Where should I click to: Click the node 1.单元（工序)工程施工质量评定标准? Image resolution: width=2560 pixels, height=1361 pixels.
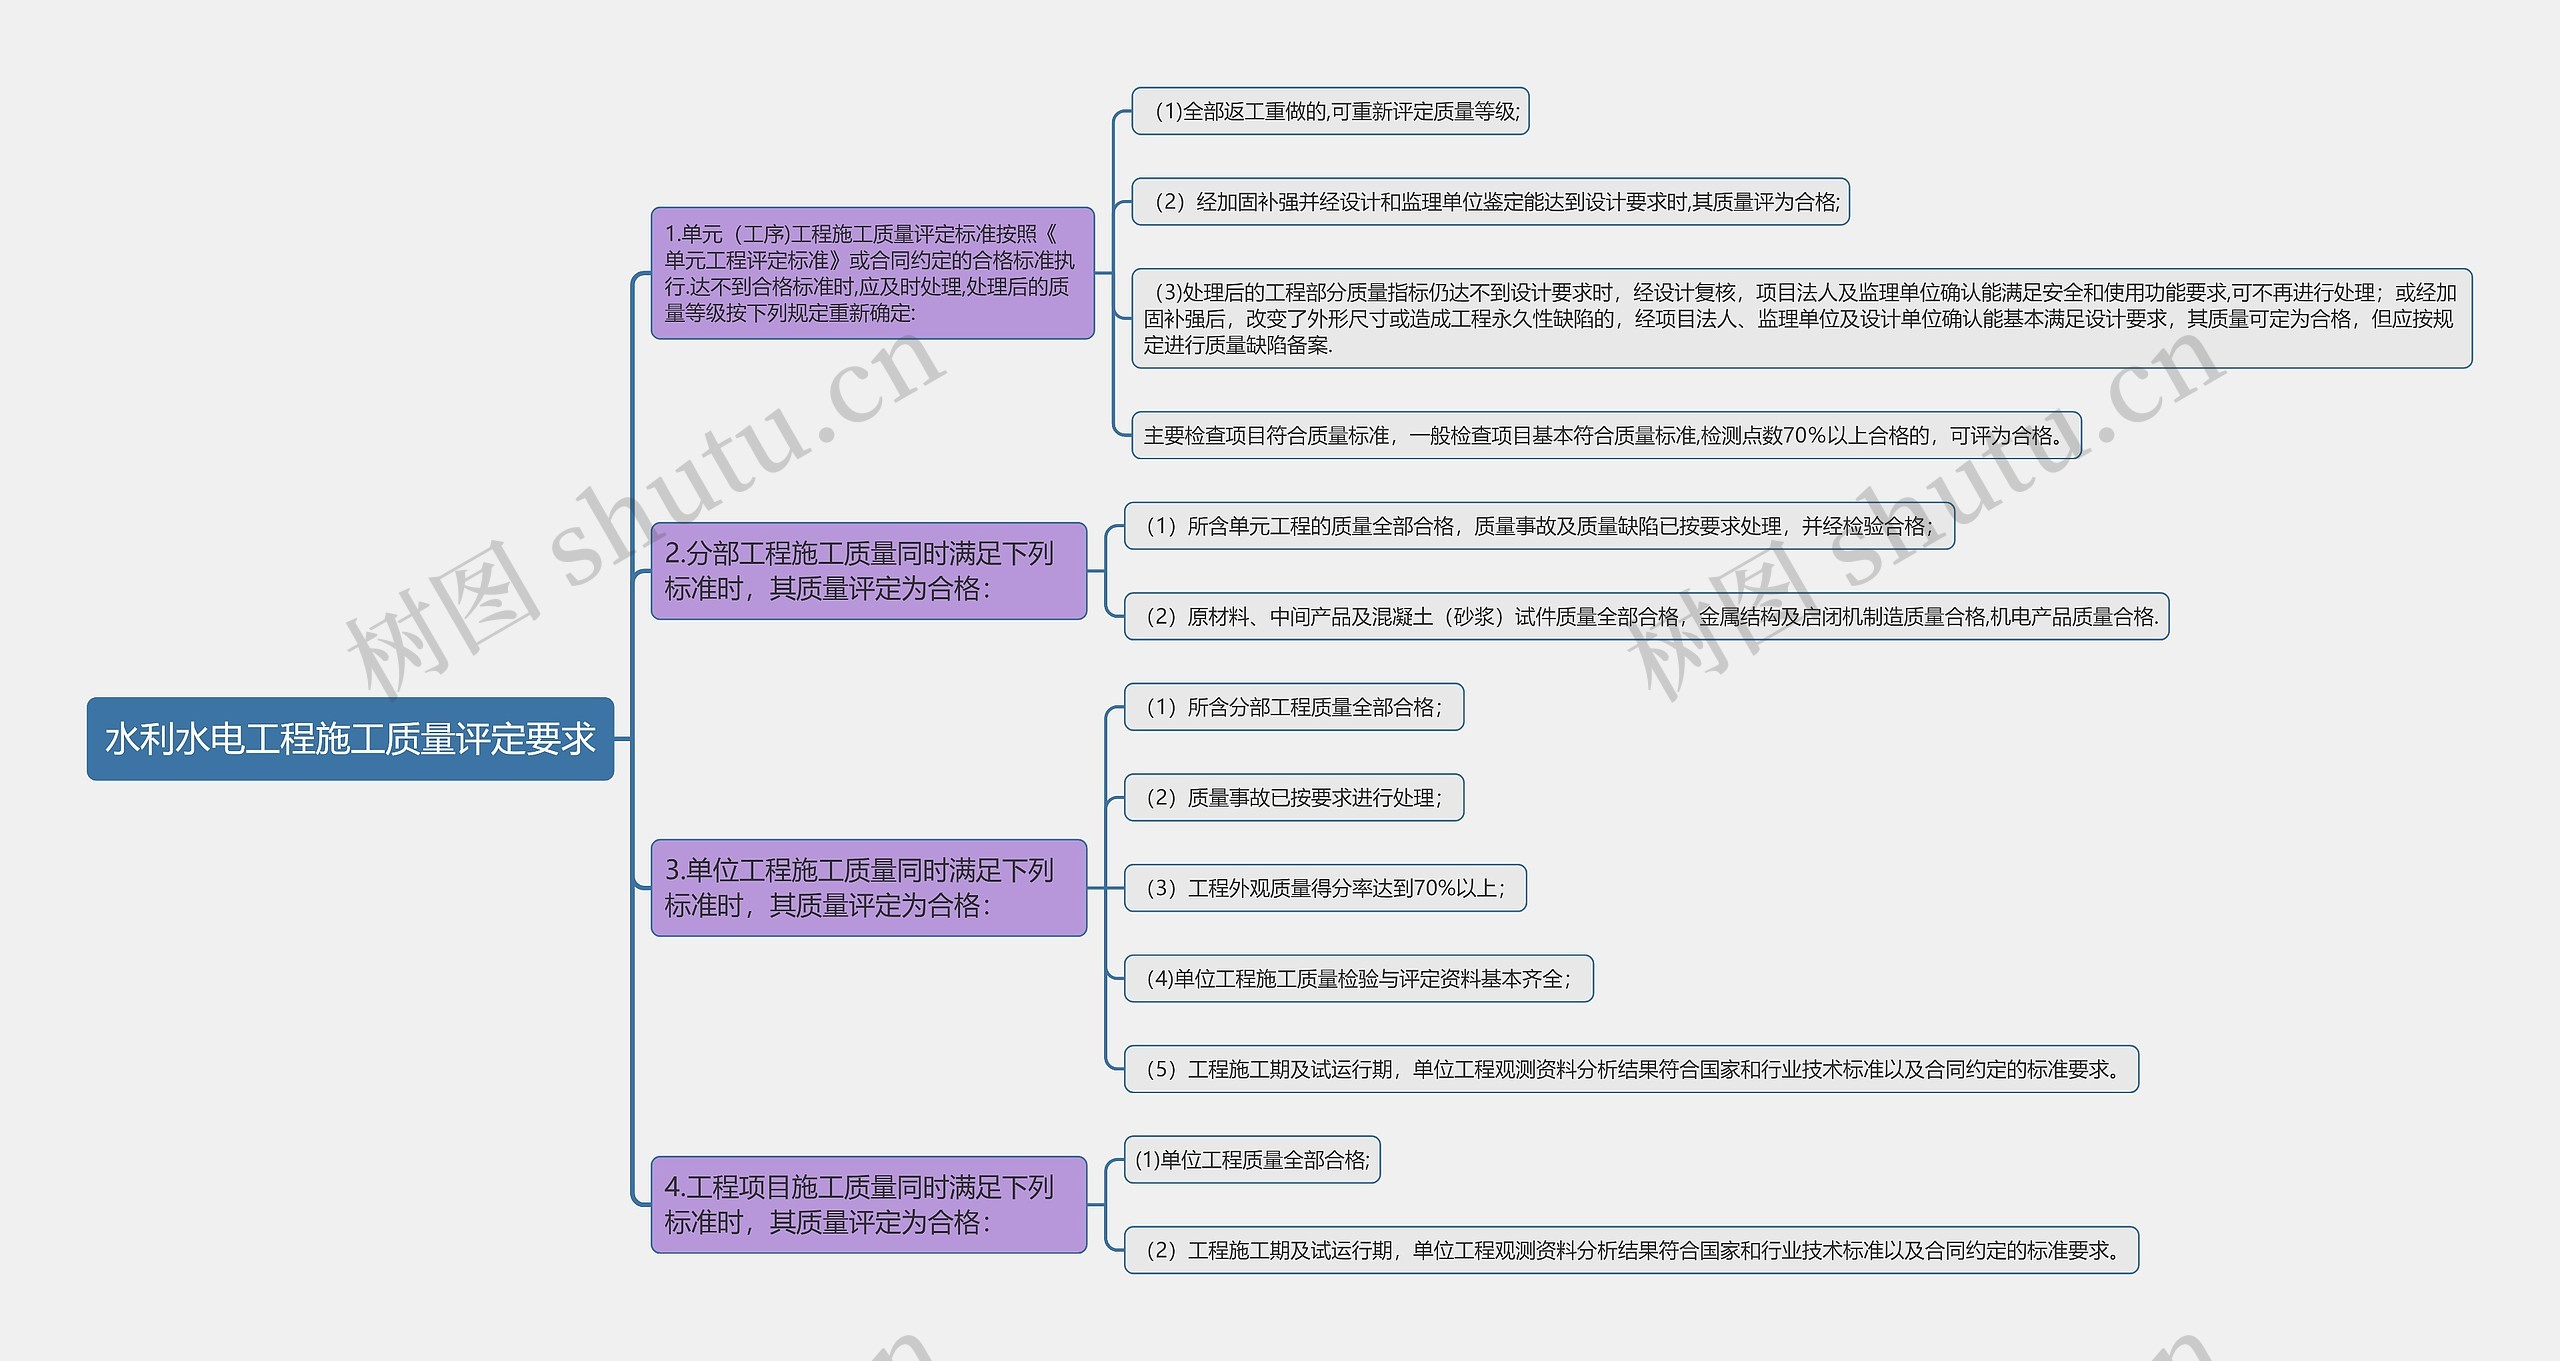pyautogui.click(x=872, y=273)
